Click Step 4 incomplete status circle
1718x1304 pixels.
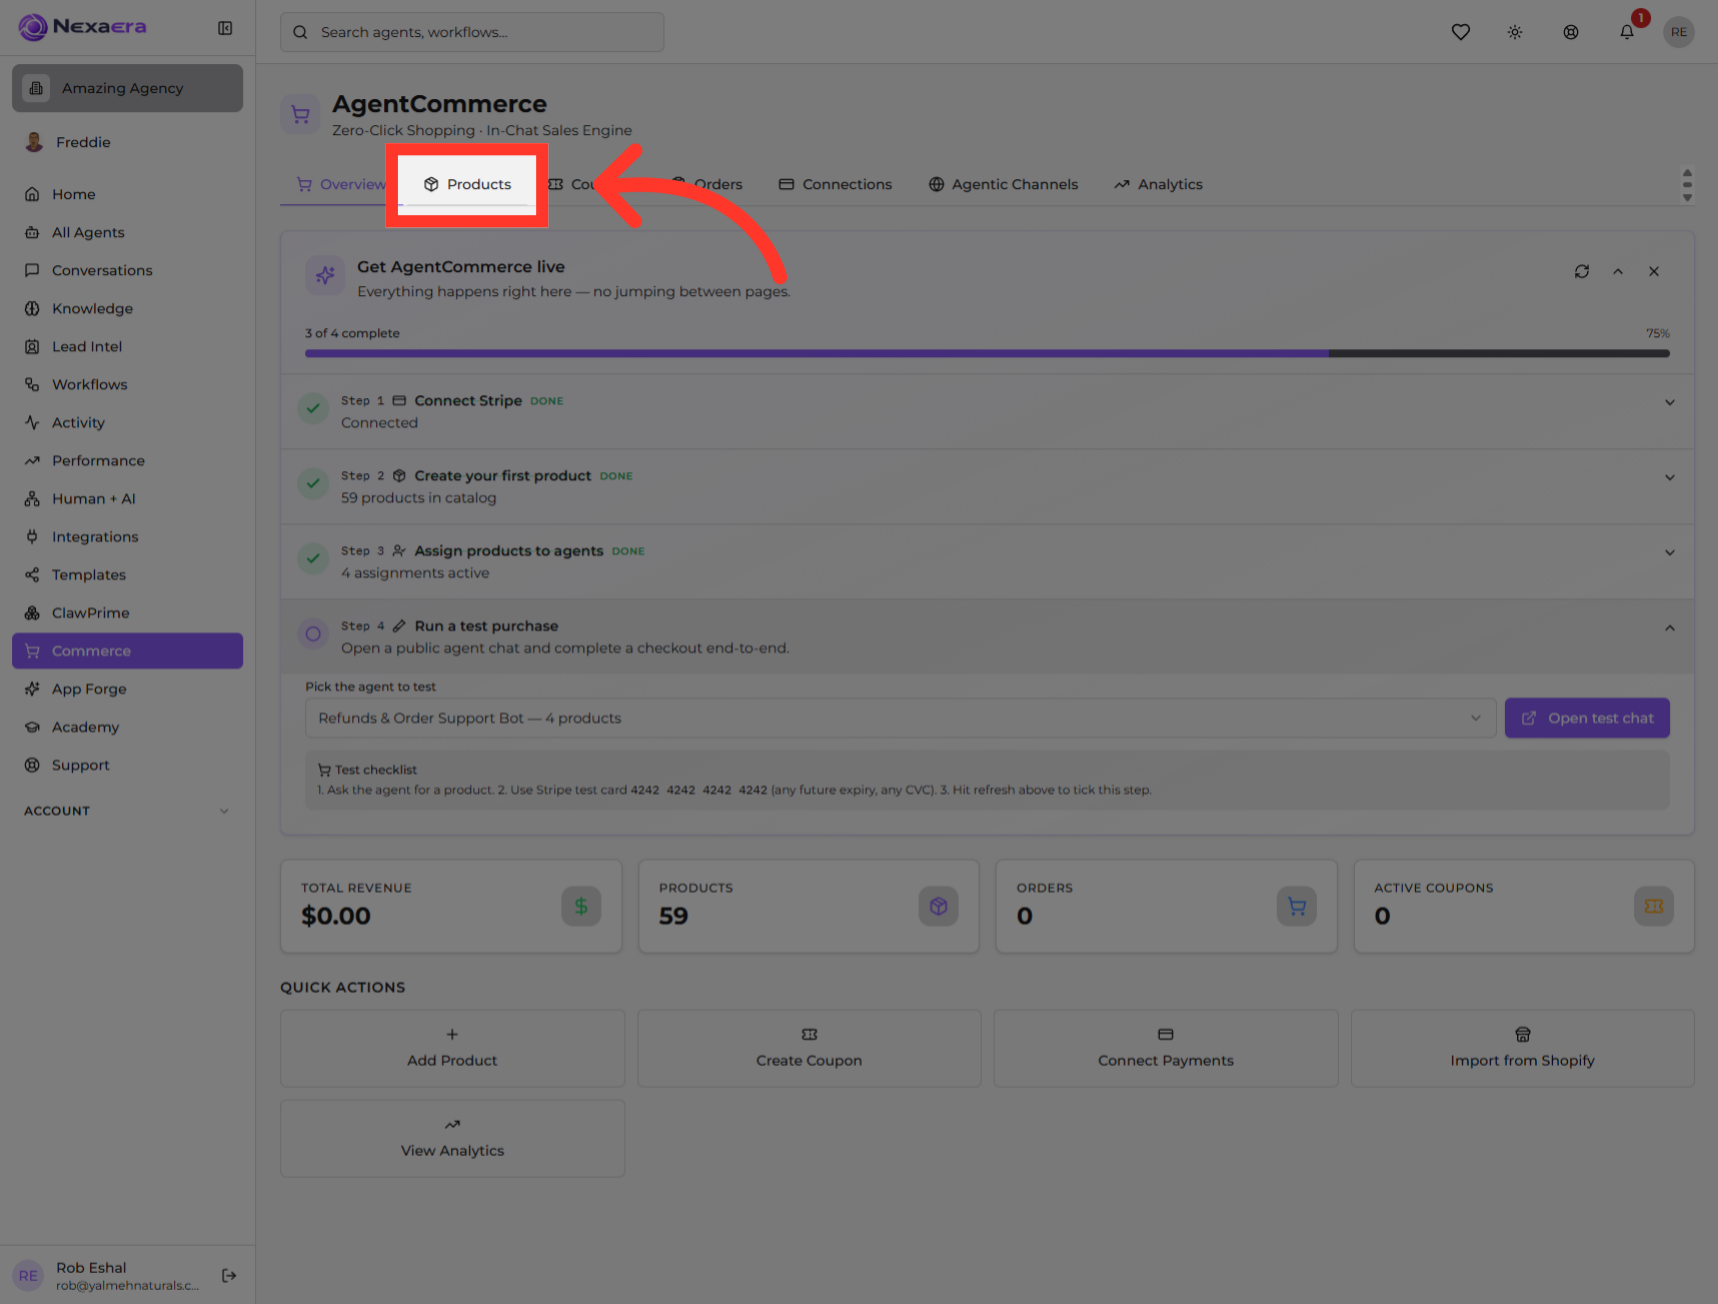click(x=313, y=634)
